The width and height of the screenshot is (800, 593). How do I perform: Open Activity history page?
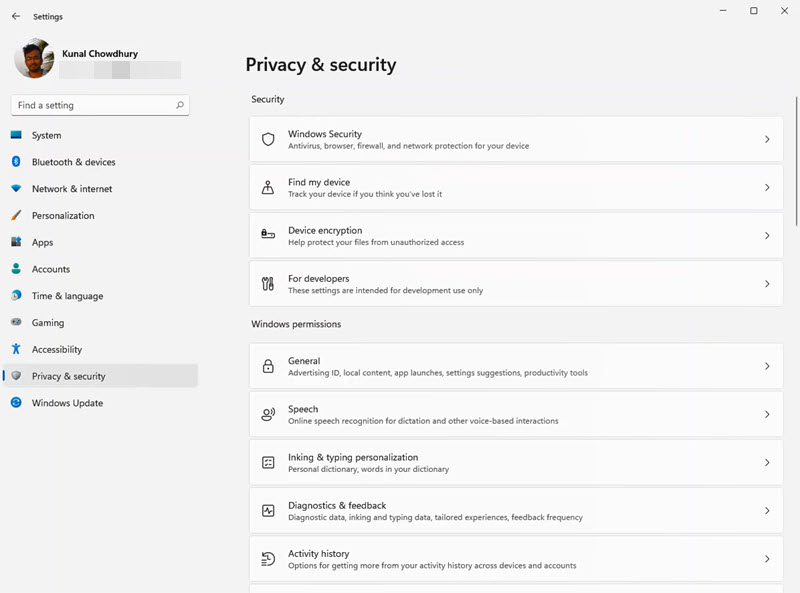tap(516, 559)
